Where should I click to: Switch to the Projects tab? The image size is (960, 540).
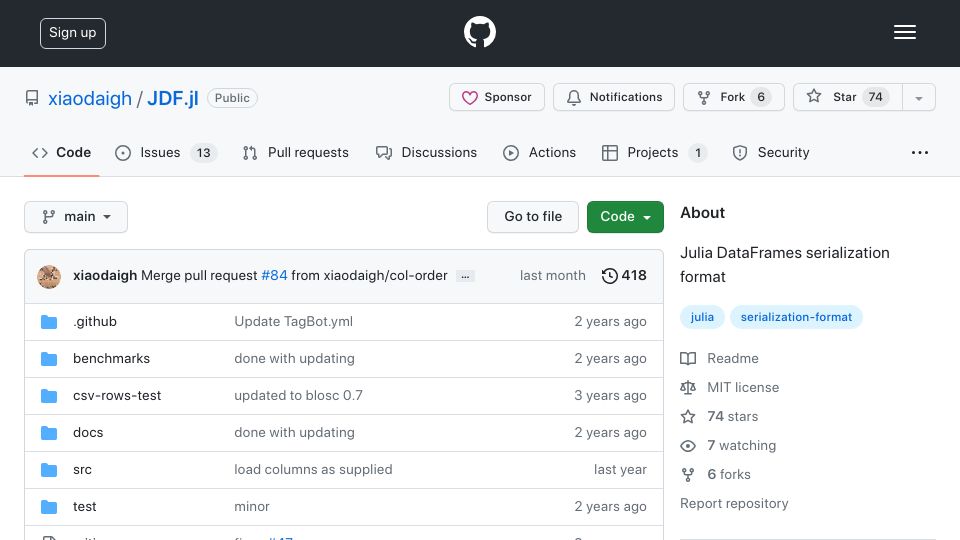coord(654,152)
